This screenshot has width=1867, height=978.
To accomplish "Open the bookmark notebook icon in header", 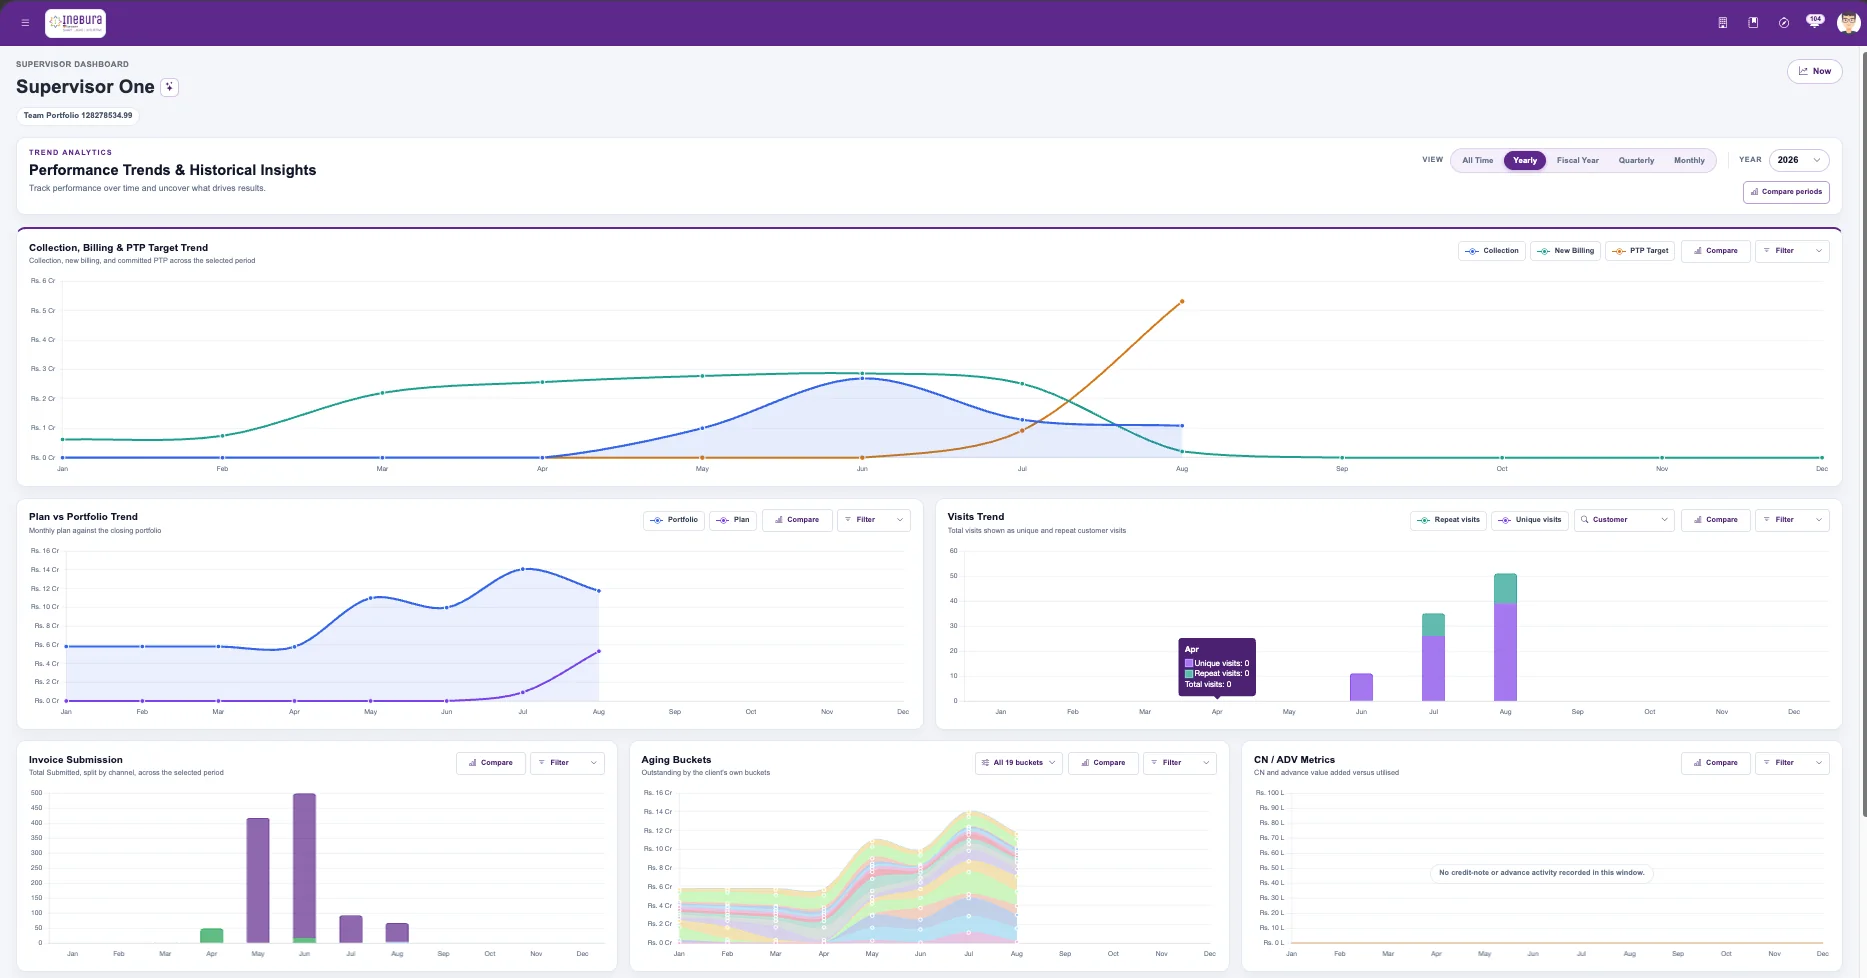I will point(1753,22).
